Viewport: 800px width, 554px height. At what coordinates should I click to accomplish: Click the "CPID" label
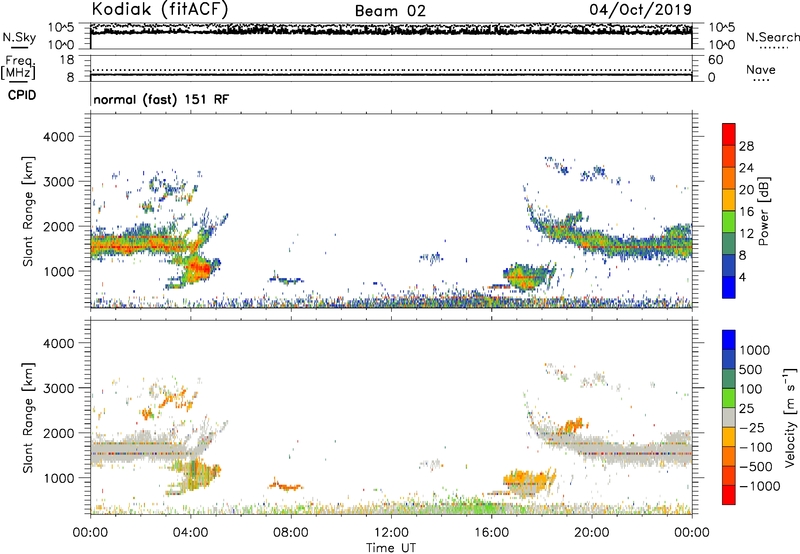coord(22,95)
